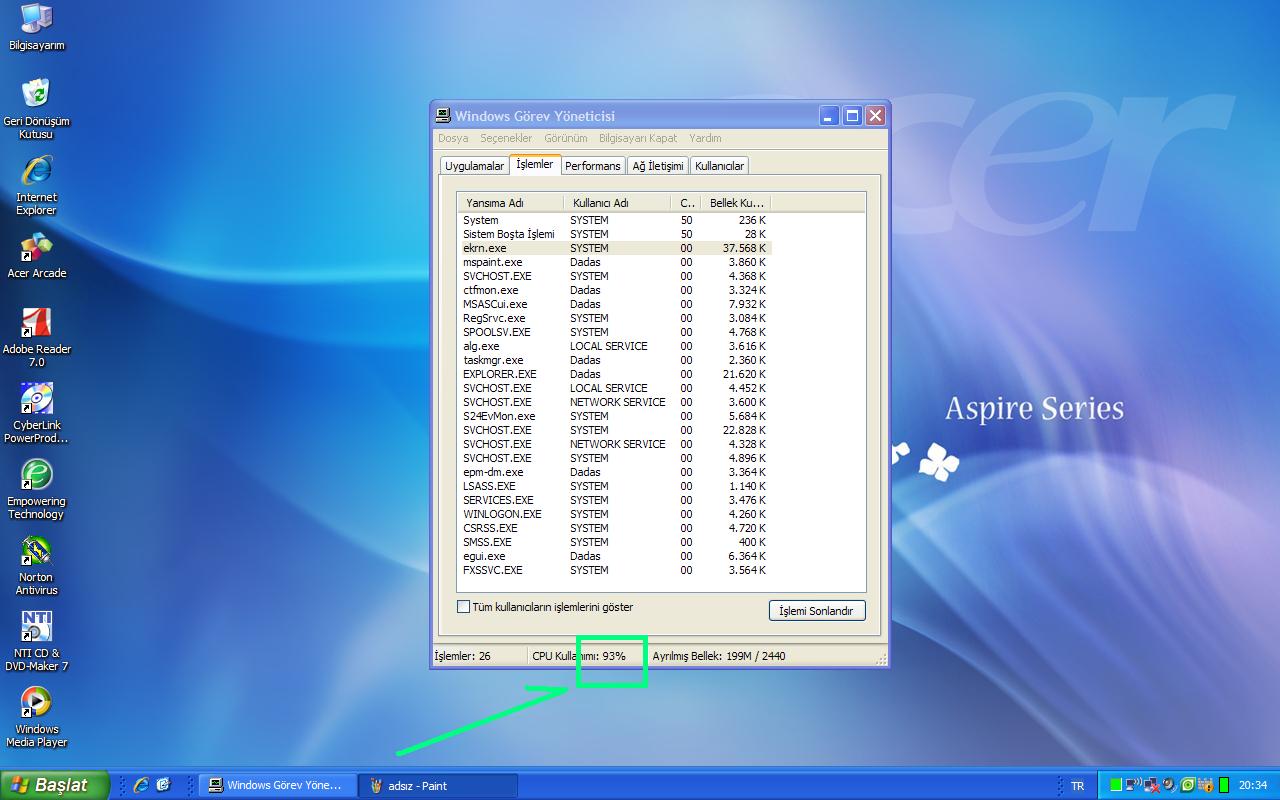Launch Internet Explorer from quick launch bar
The width and height of the screenshot is (1280, 800).
pyautogui.click(x=141, y=785)
